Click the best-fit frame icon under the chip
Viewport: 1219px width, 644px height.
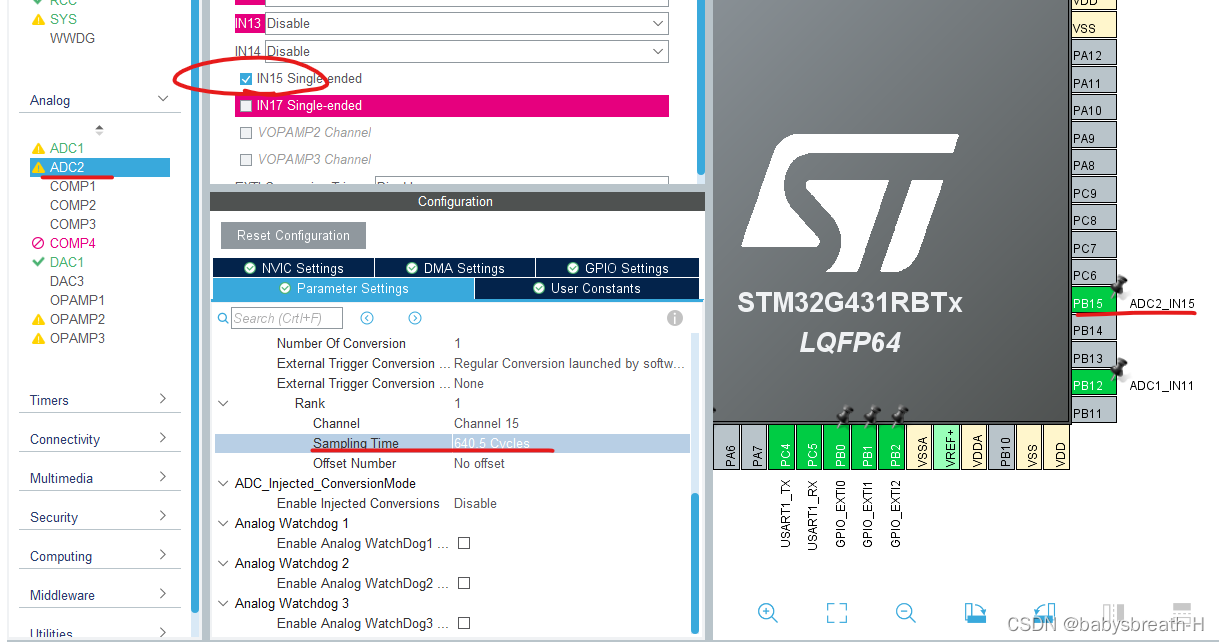837,613
